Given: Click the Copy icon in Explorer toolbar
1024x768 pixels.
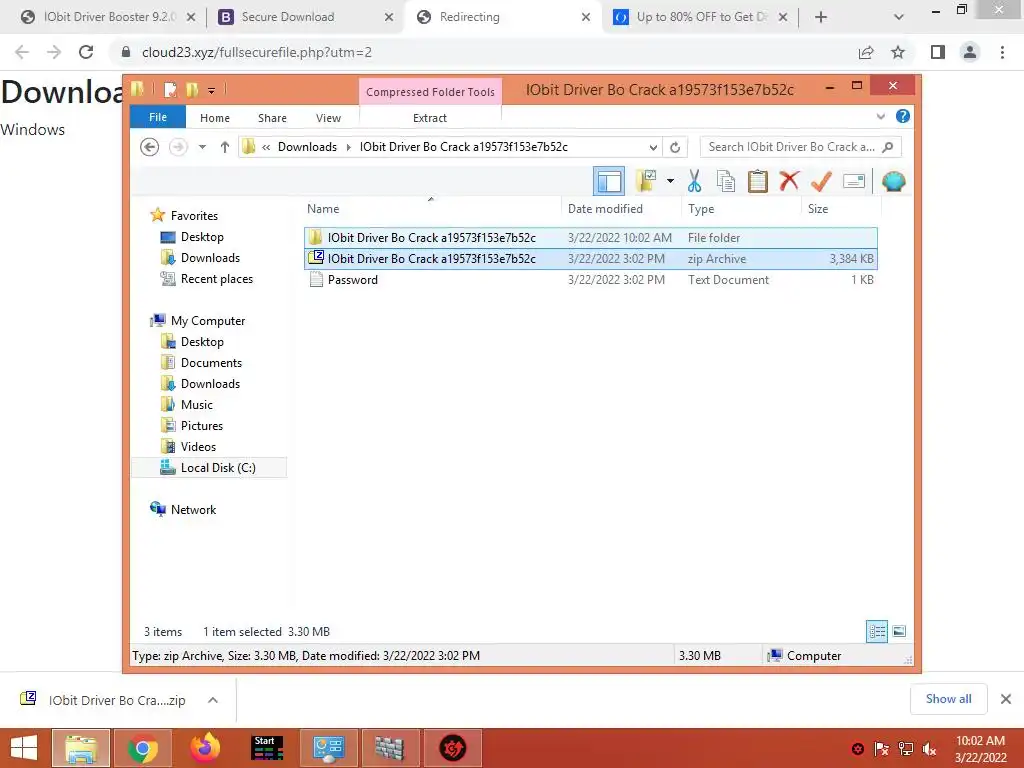Looking at the screenshot, I should point(726,181).
